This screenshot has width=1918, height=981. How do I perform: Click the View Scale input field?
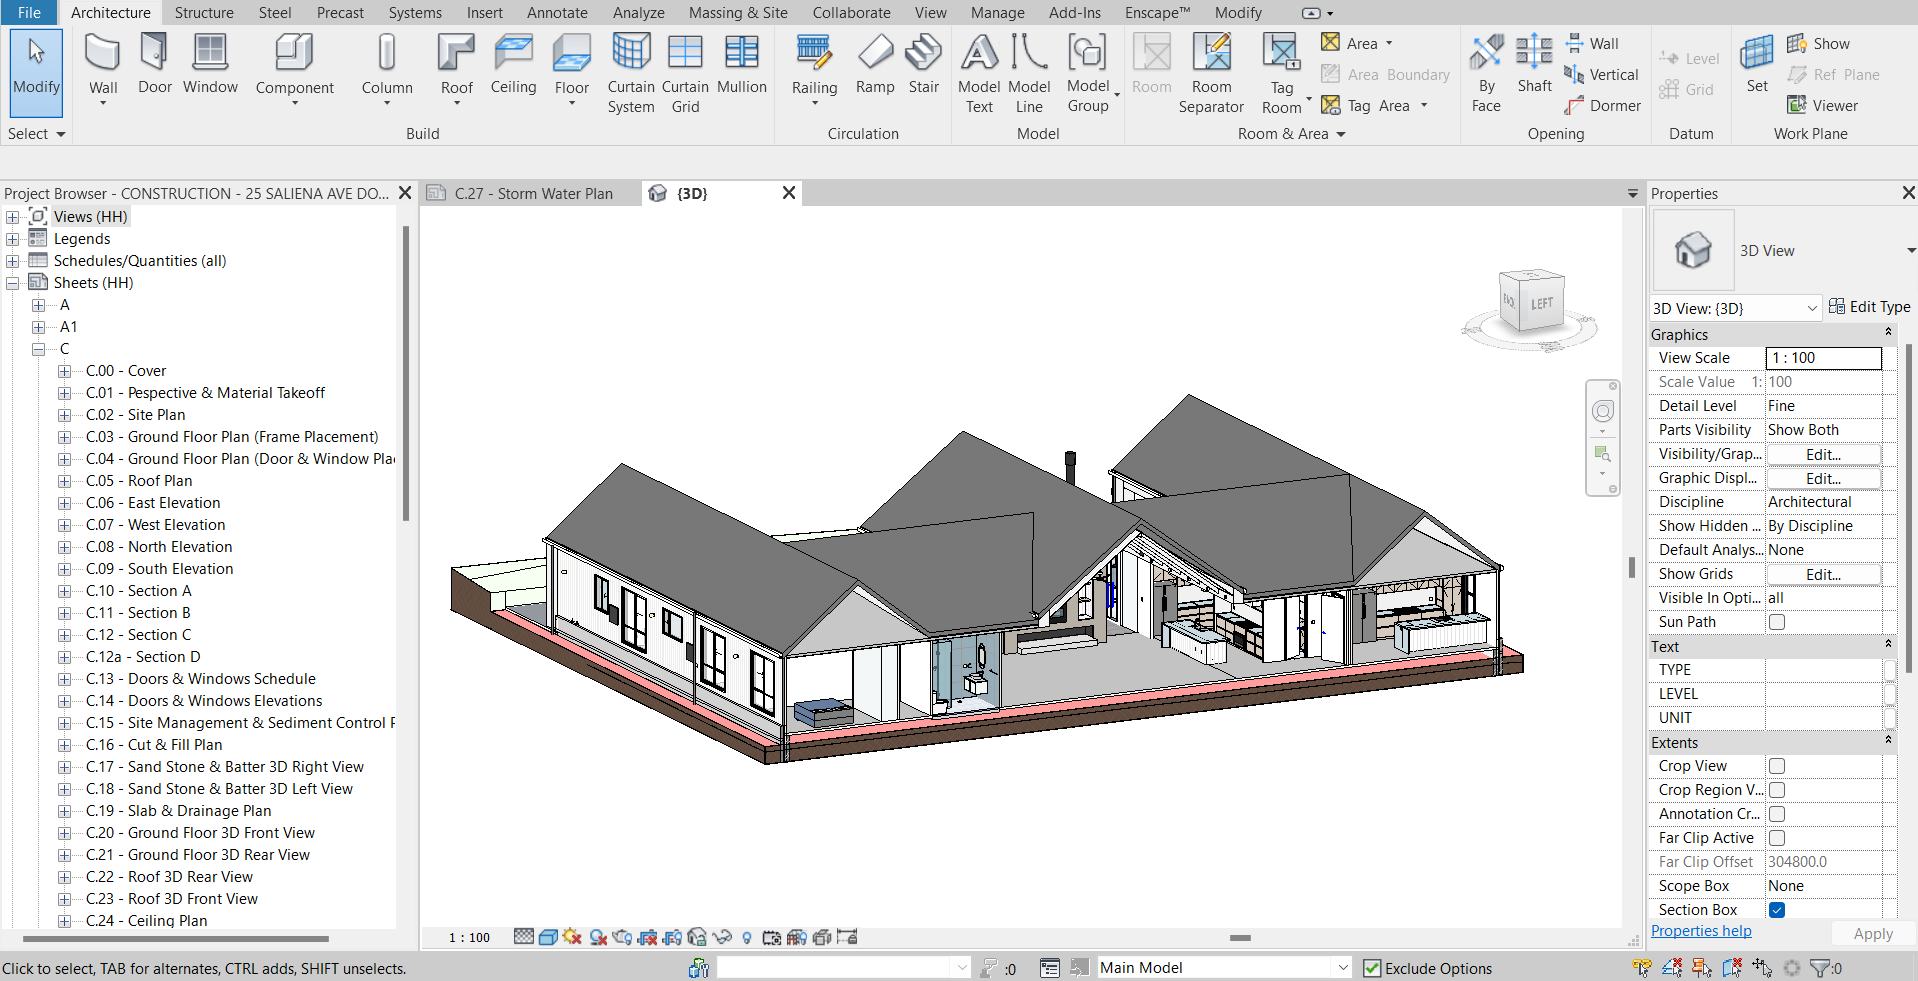tap(1824, 358)
